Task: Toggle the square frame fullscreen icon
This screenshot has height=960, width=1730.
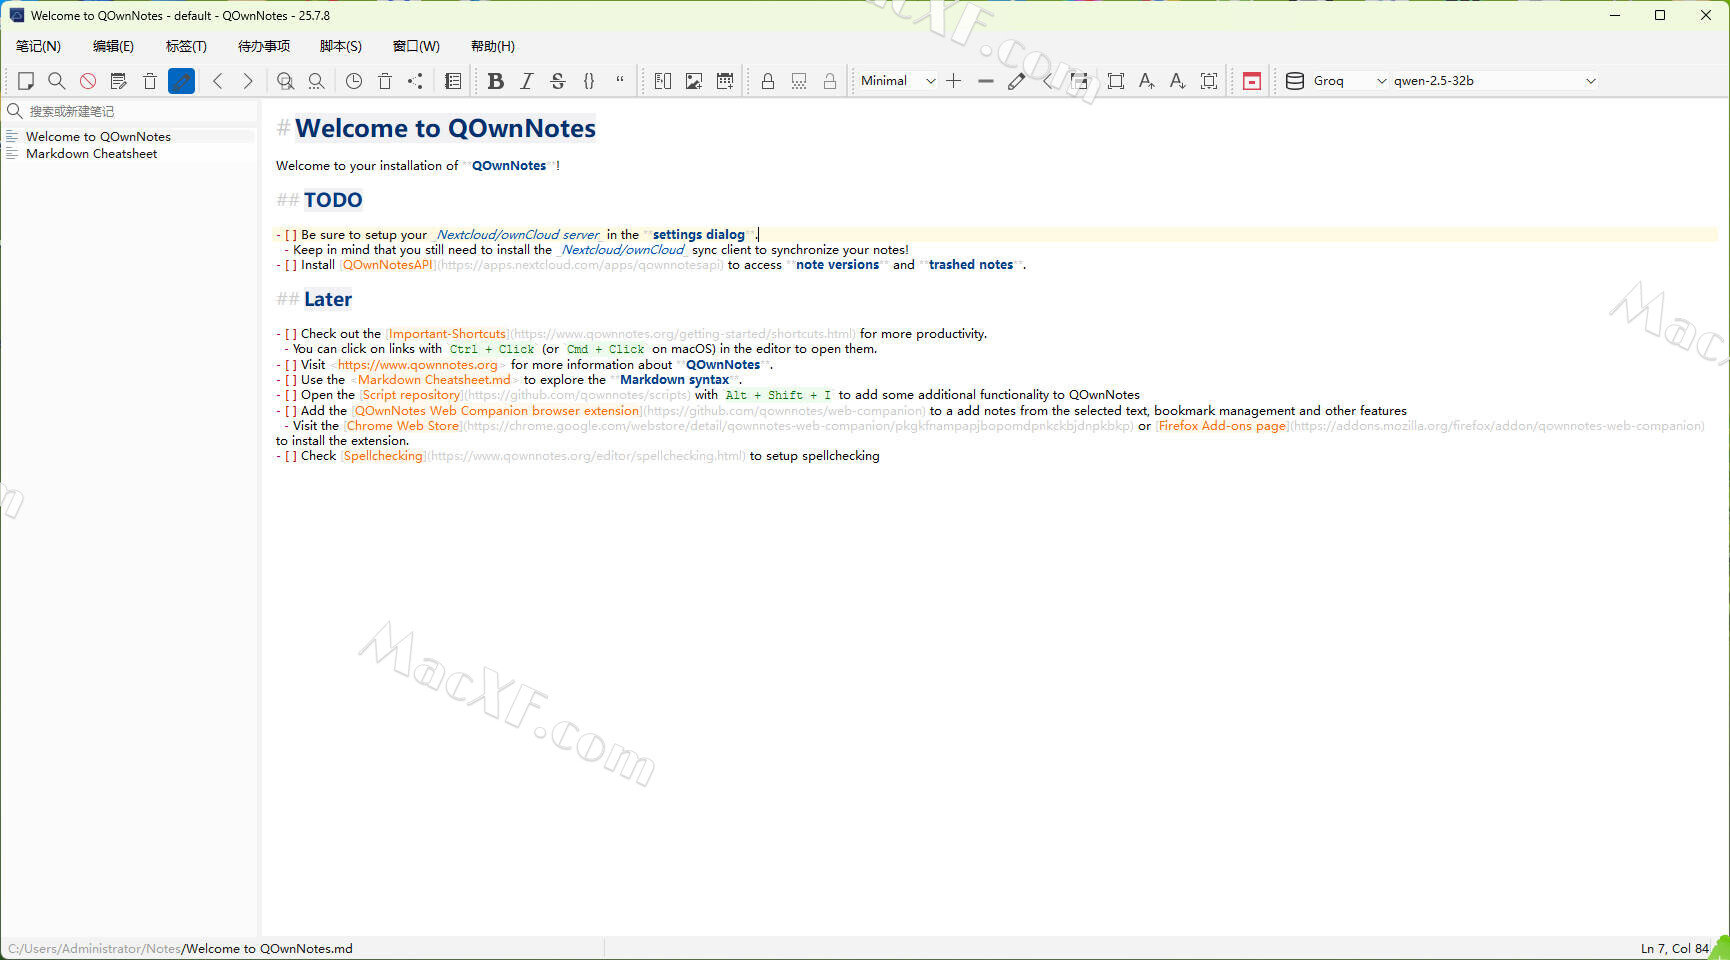Action: pos(1116,81)
